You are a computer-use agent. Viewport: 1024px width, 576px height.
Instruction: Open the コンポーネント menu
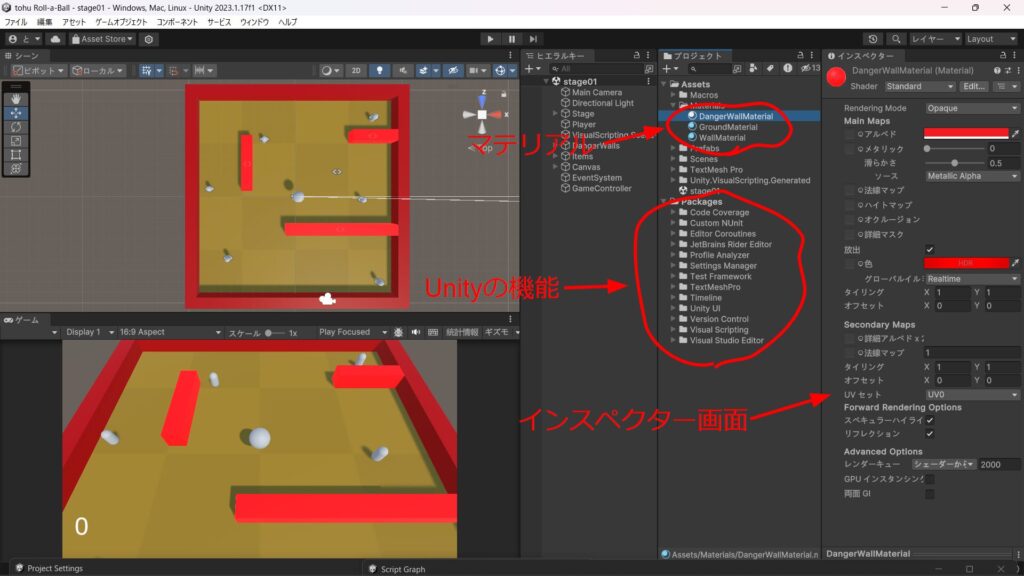pos(177,22)
